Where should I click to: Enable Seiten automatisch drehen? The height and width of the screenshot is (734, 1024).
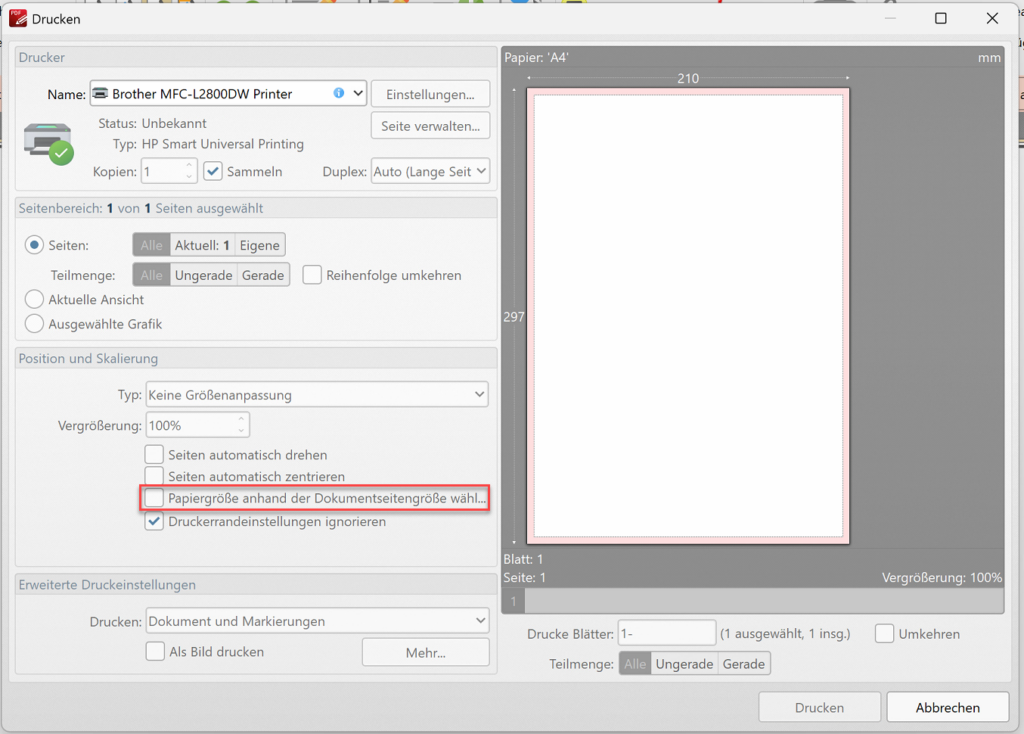point(154,455)
